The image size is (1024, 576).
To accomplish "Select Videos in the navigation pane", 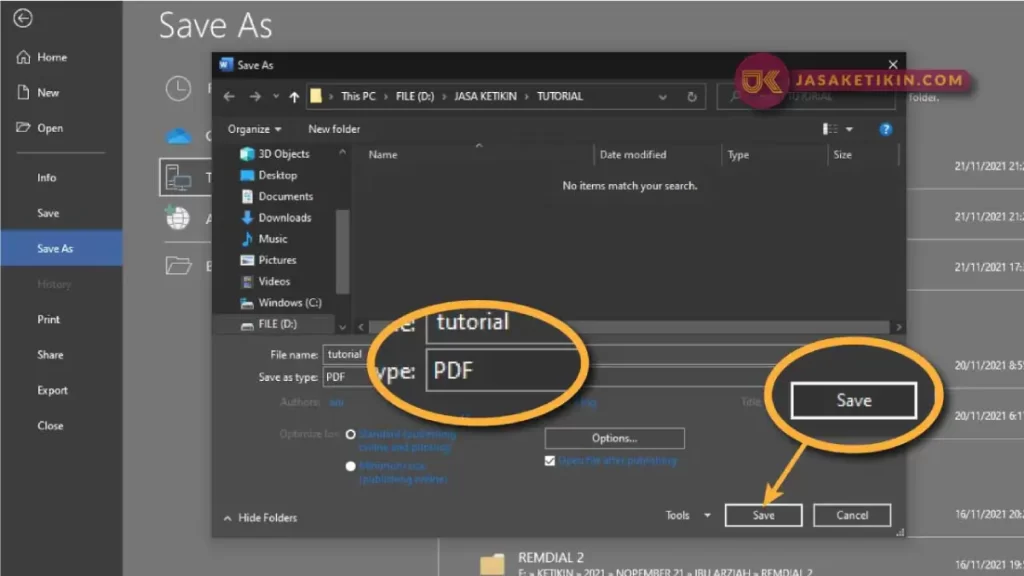I will (265, 281).
